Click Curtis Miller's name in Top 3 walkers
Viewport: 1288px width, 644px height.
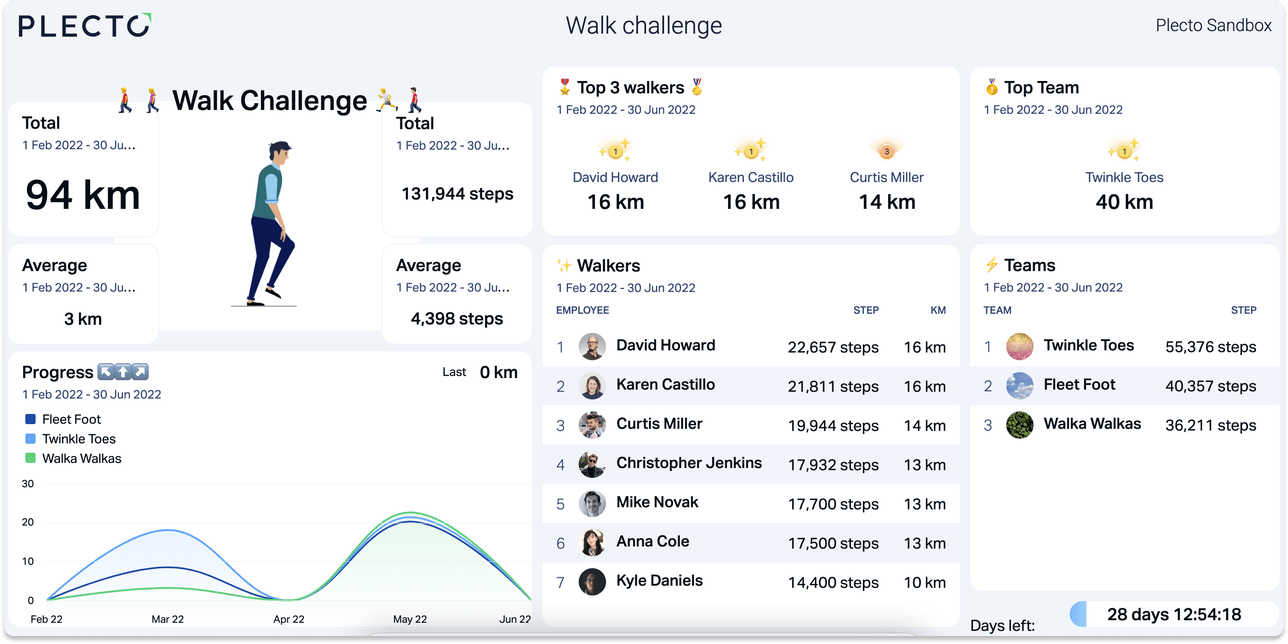(x=887, y=177)
